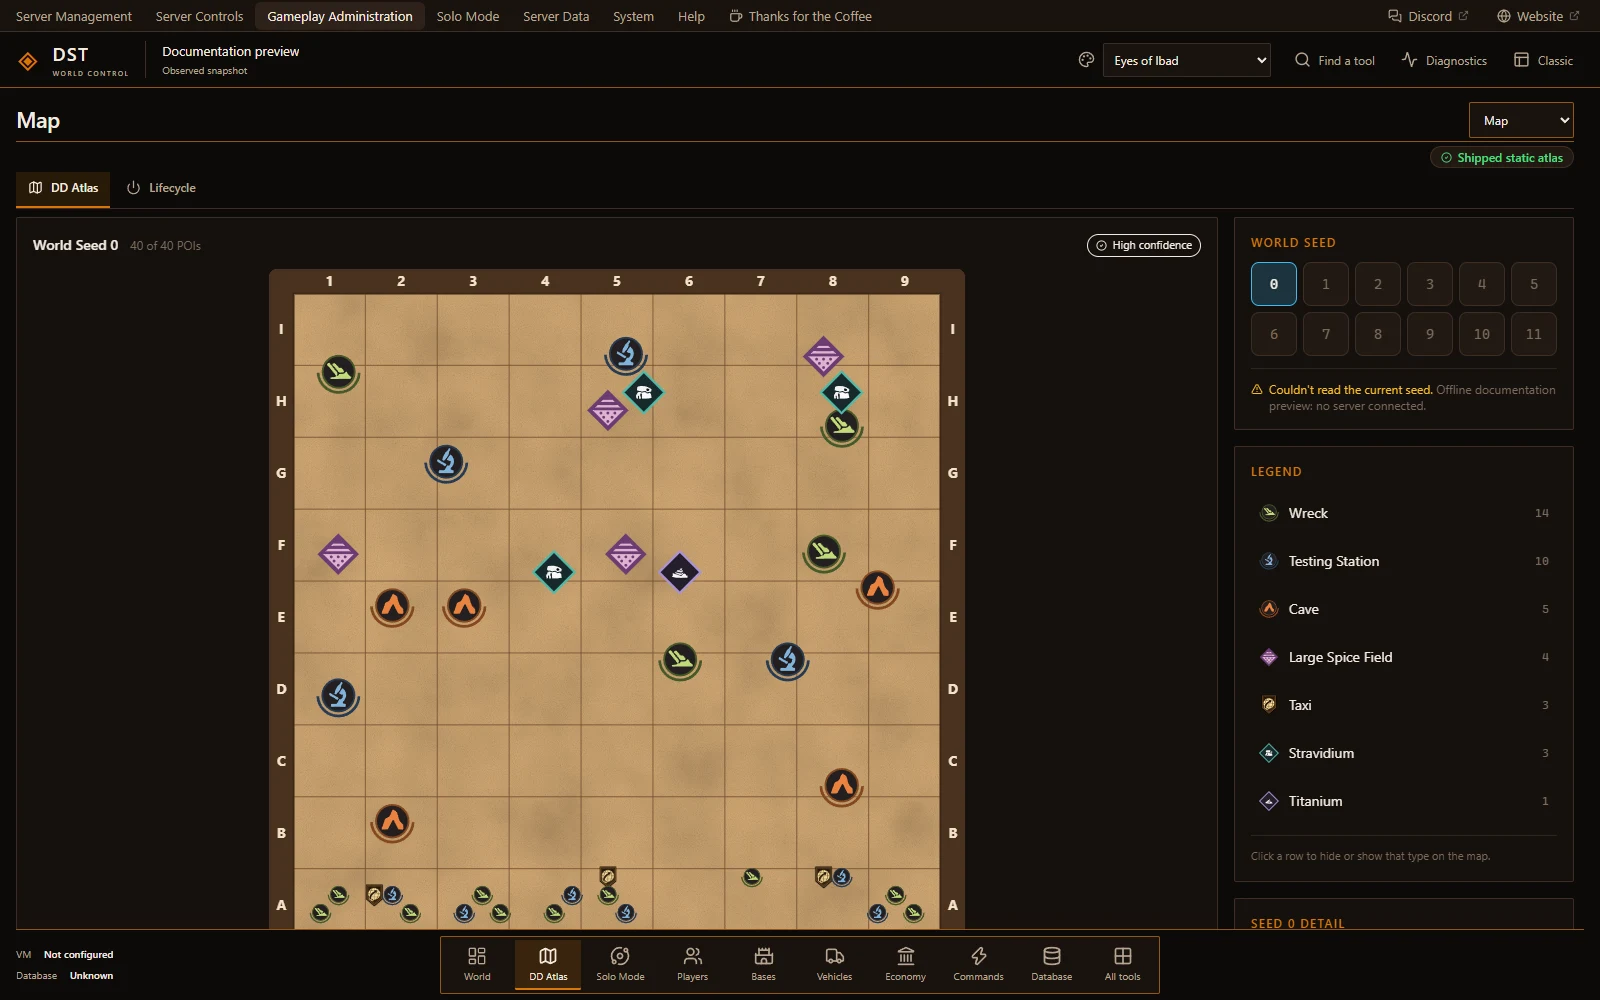Viewport: 1600px width, 1000px height.
Task: Click the spice field marker in row F column 5
Action: pyautogui.click(x=626, y=553)
